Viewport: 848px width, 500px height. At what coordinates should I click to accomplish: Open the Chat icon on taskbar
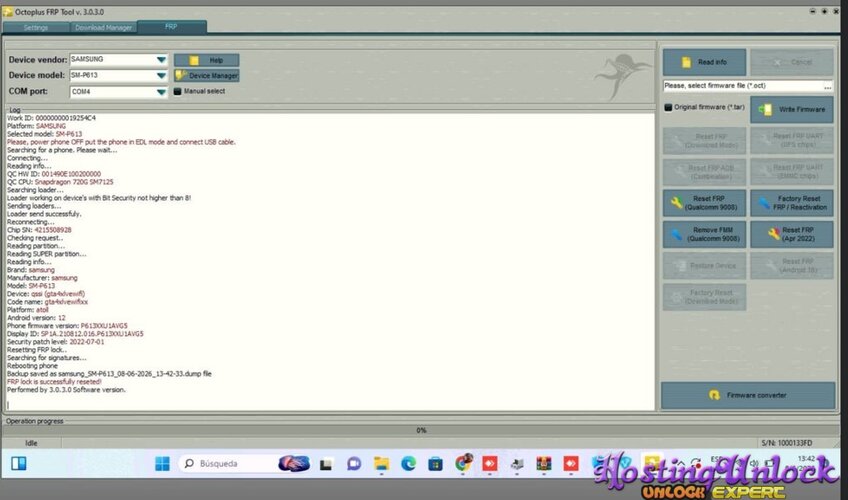click(354, 463)
